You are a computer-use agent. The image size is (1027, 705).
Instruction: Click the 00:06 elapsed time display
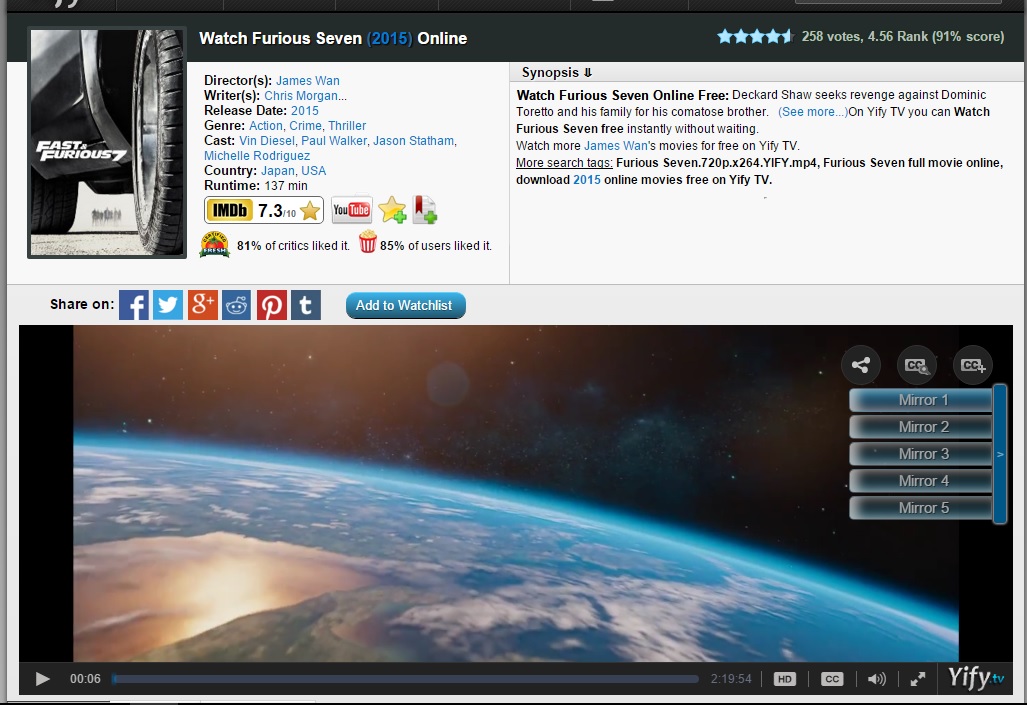coord(85,679)
